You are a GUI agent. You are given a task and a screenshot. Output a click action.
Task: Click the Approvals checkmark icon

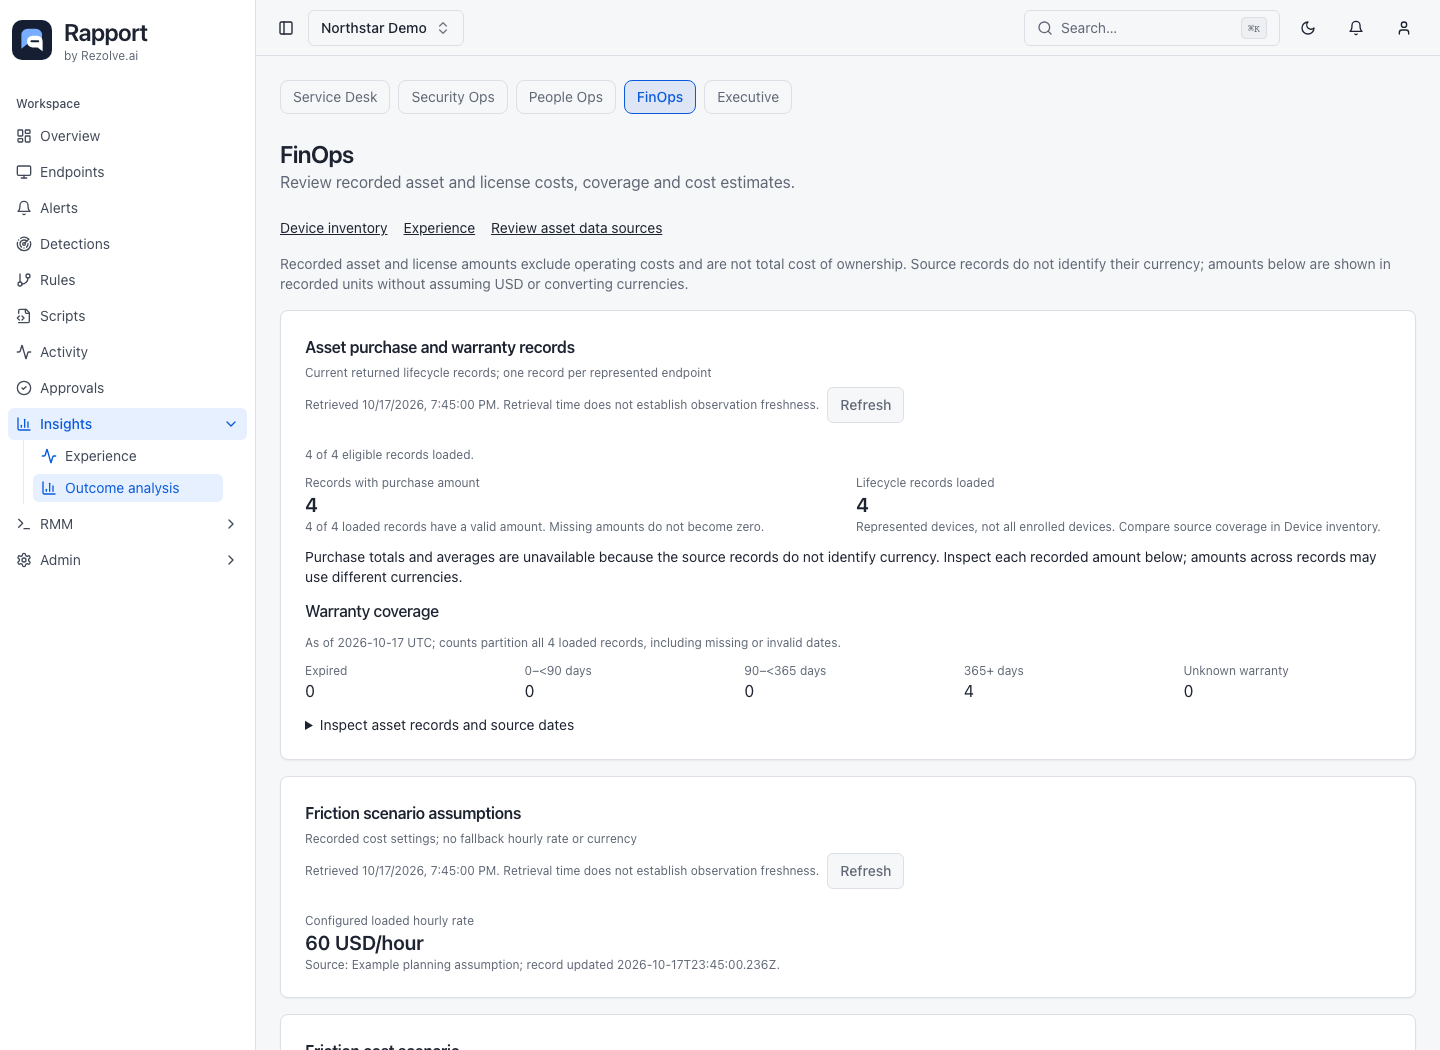pyautogui.click(x=24, y=388)
